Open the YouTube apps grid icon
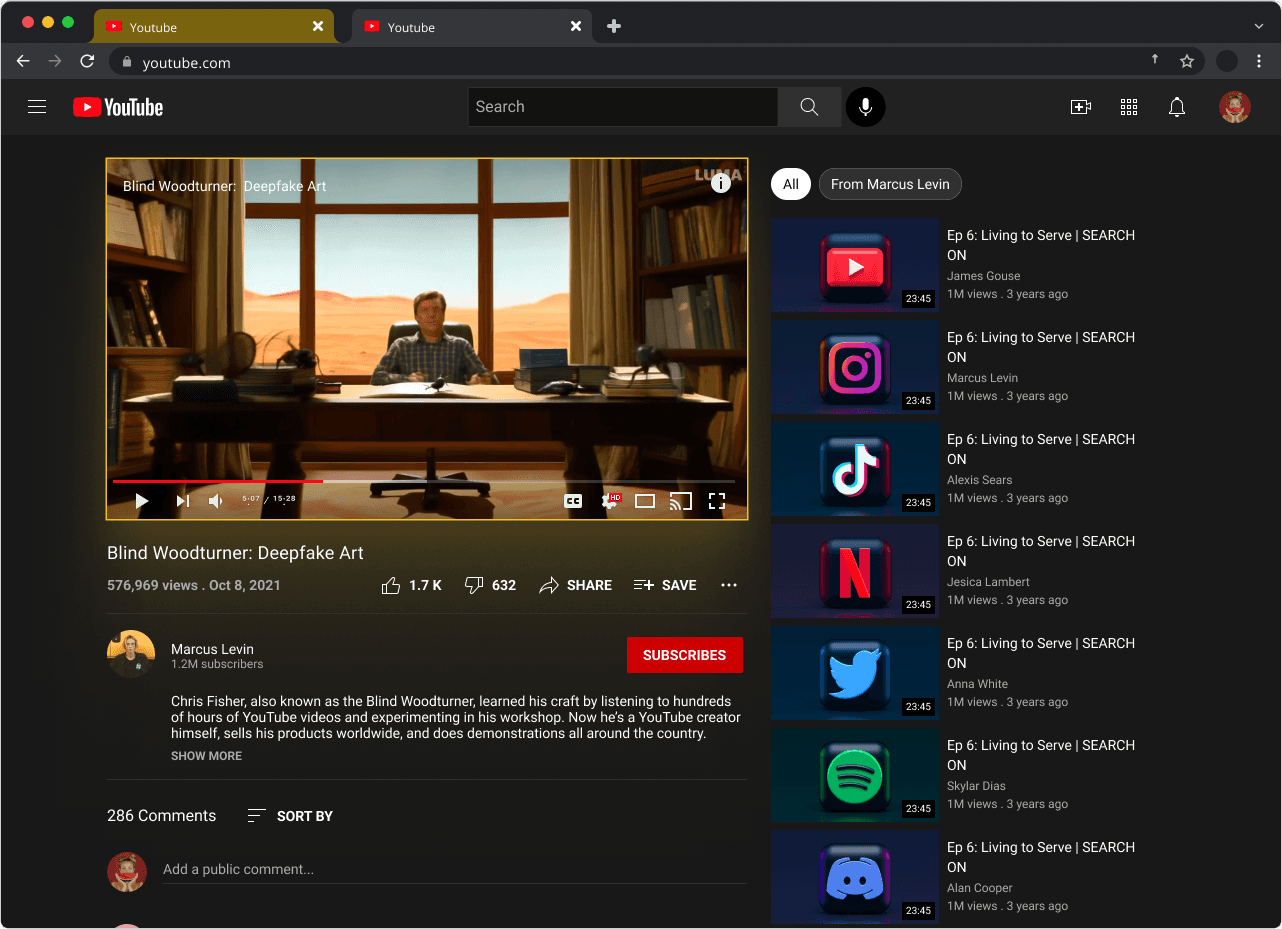The image size is (1282, 929). [x=1129, y=107]
